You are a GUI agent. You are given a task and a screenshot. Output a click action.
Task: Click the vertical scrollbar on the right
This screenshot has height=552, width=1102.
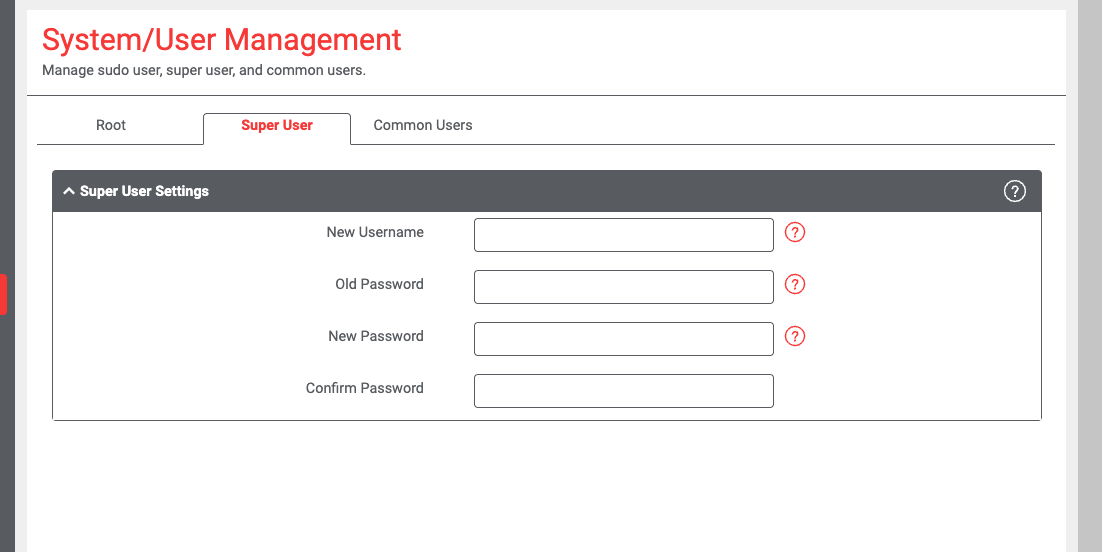click(x=1089, y=276)
